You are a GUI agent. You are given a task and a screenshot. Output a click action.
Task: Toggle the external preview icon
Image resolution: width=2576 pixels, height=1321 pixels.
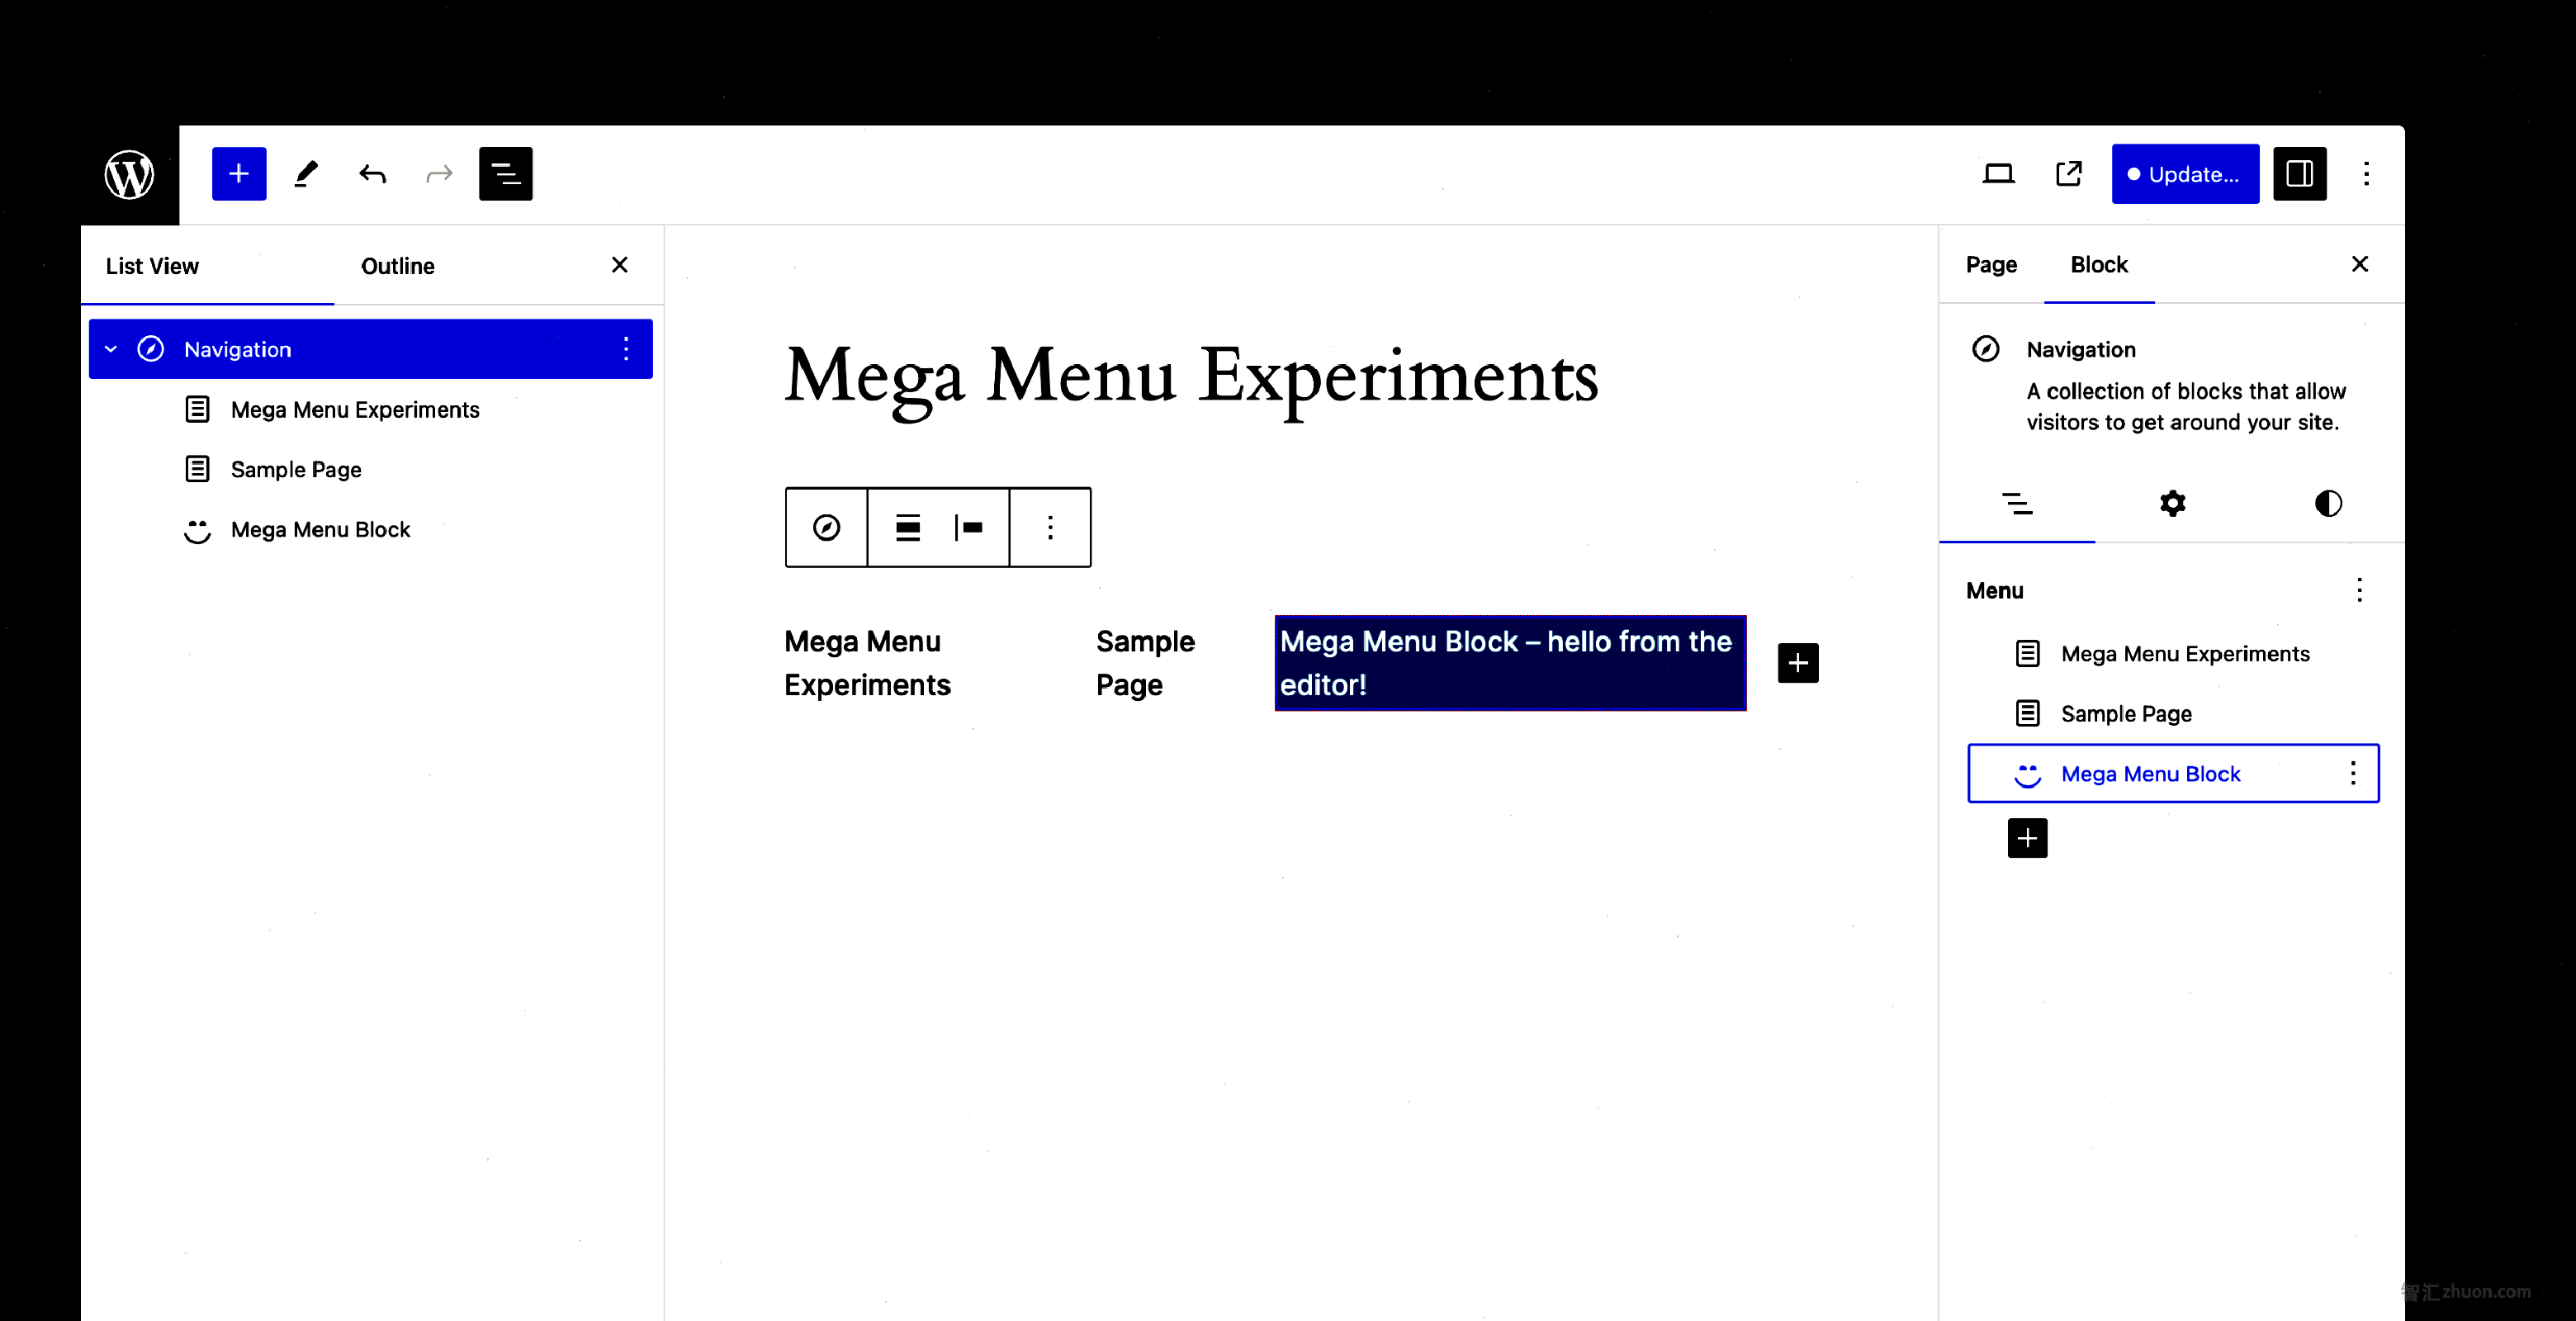2069,173
